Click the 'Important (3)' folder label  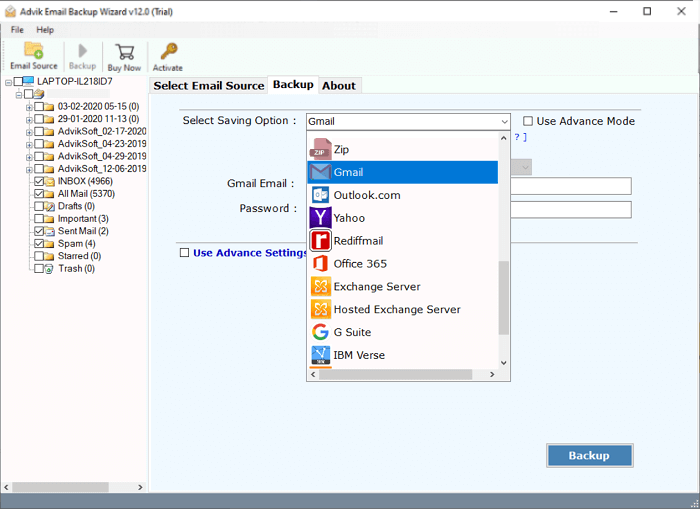coord(83,219)
